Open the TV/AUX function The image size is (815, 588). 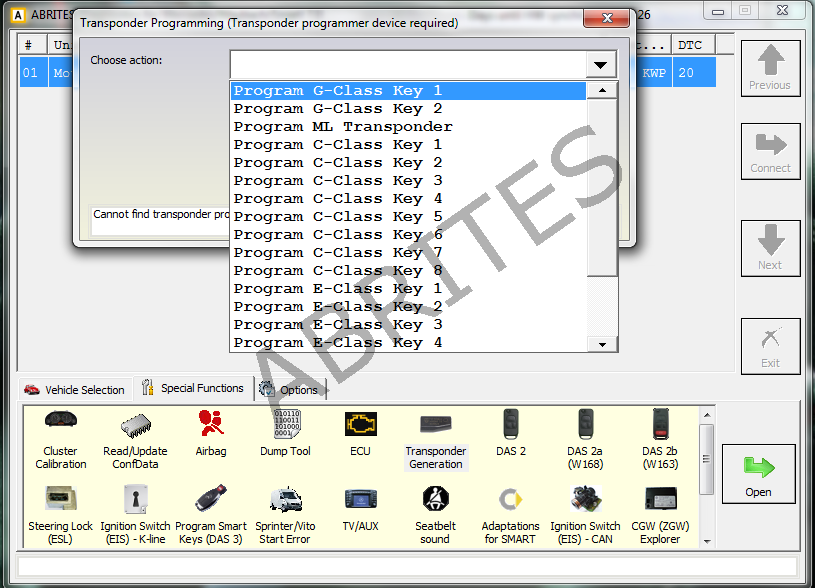(360, 508)
